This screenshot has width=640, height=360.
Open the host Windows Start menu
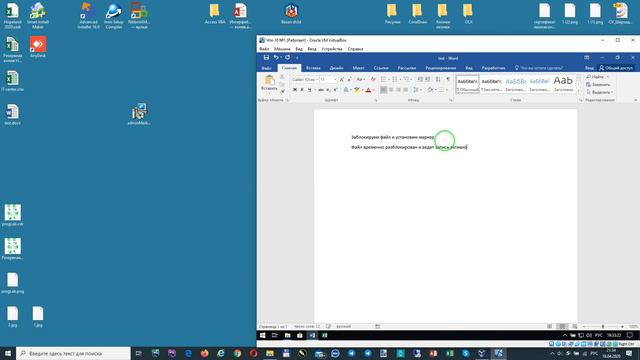[8, 353]
